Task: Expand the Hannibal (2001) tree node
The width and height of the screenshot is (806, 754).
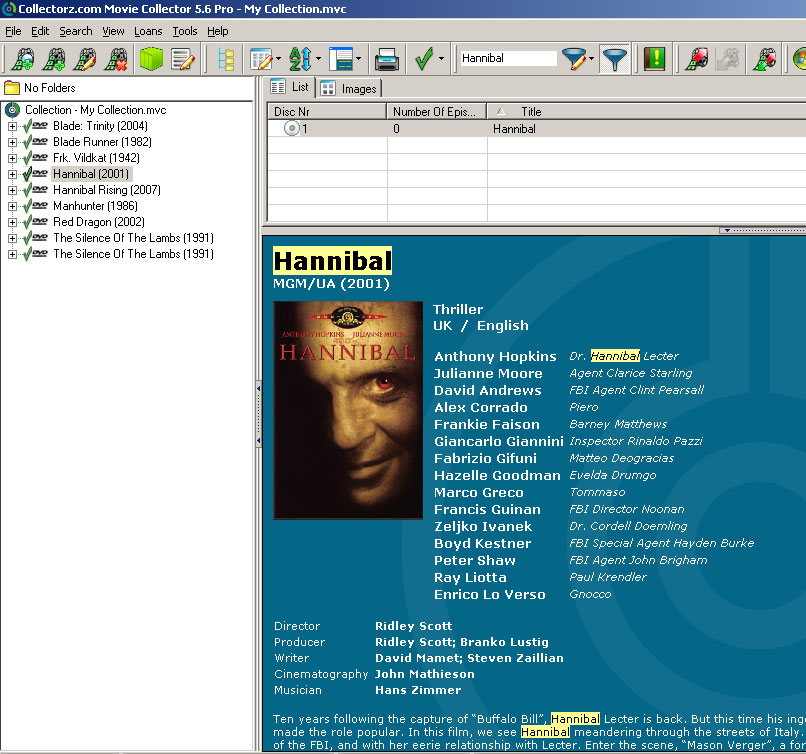Action: pyautogui.click(x=12, y=174)
